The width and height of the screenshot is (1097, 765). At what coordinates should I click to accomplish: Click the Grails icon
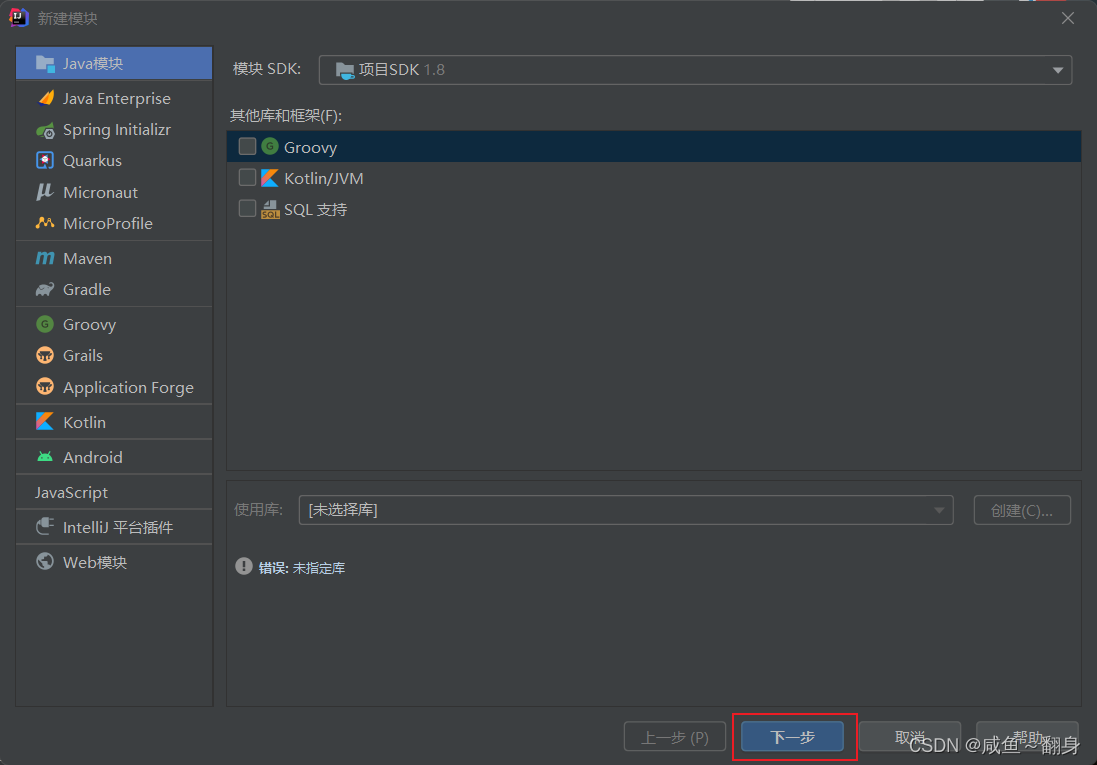point(45,356)
